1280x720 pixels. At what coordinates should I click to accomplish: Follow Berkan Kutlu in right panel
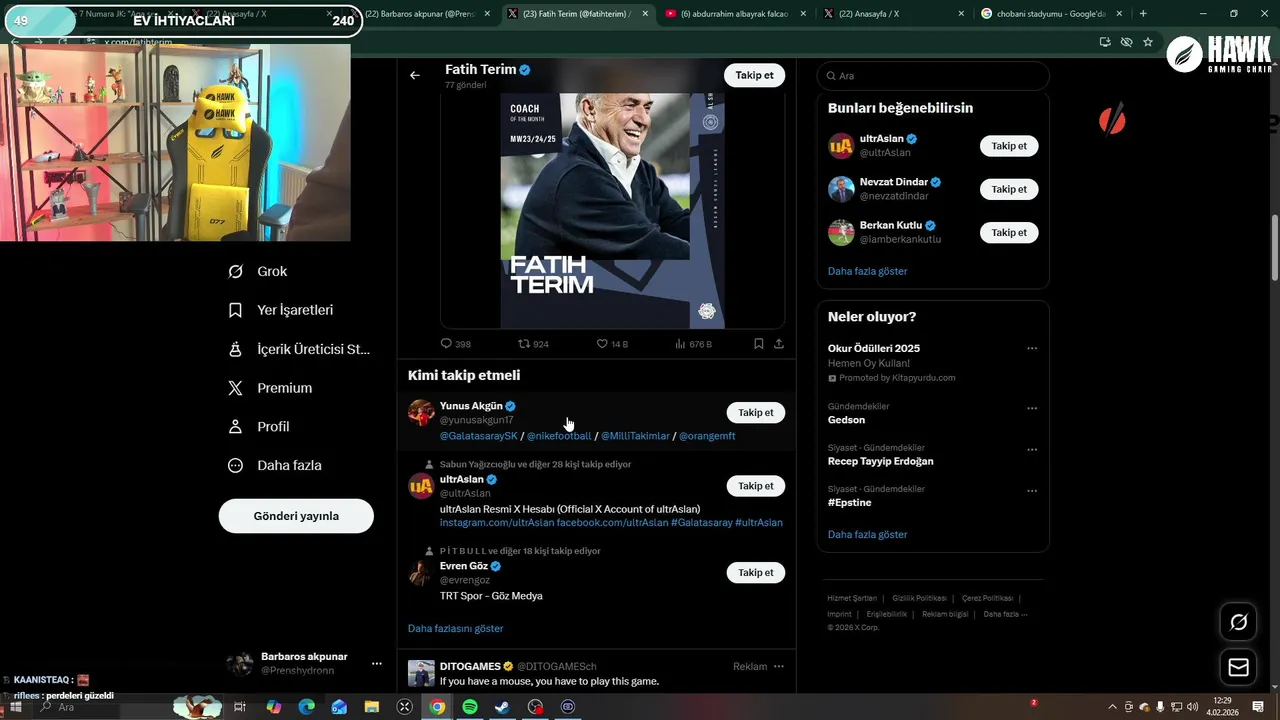click(x=1009, y=232)
